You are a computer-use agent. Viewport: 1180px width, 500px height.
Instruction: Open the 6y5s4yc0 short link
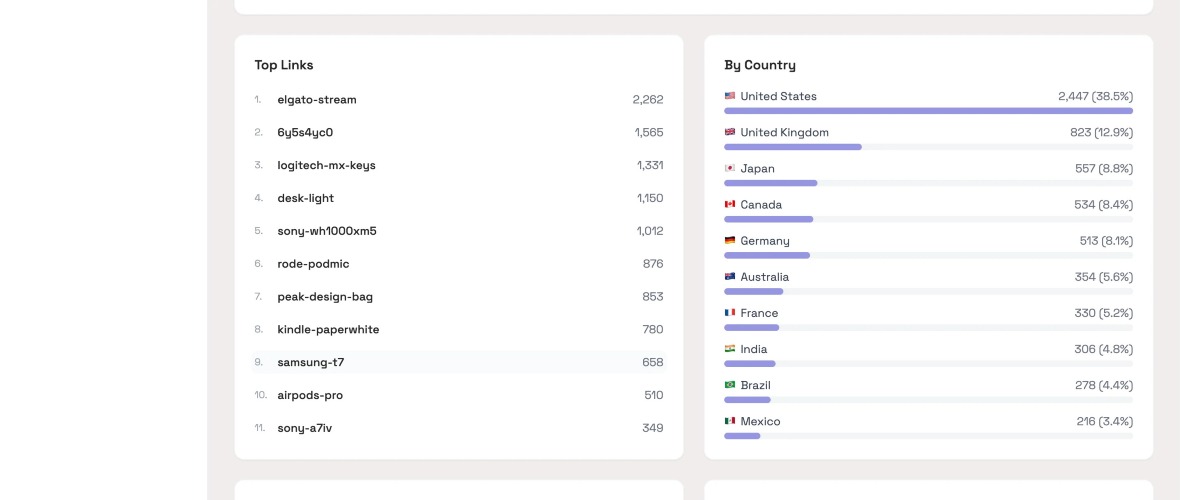[305, 132]
